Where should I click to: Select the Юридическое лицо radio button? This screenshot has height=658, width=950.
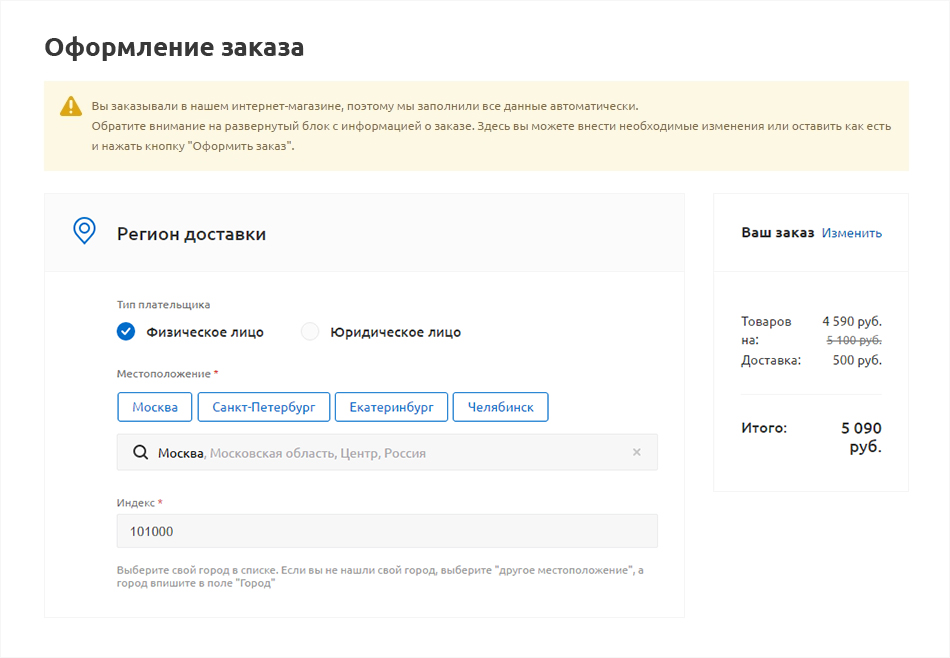[310, 332]
